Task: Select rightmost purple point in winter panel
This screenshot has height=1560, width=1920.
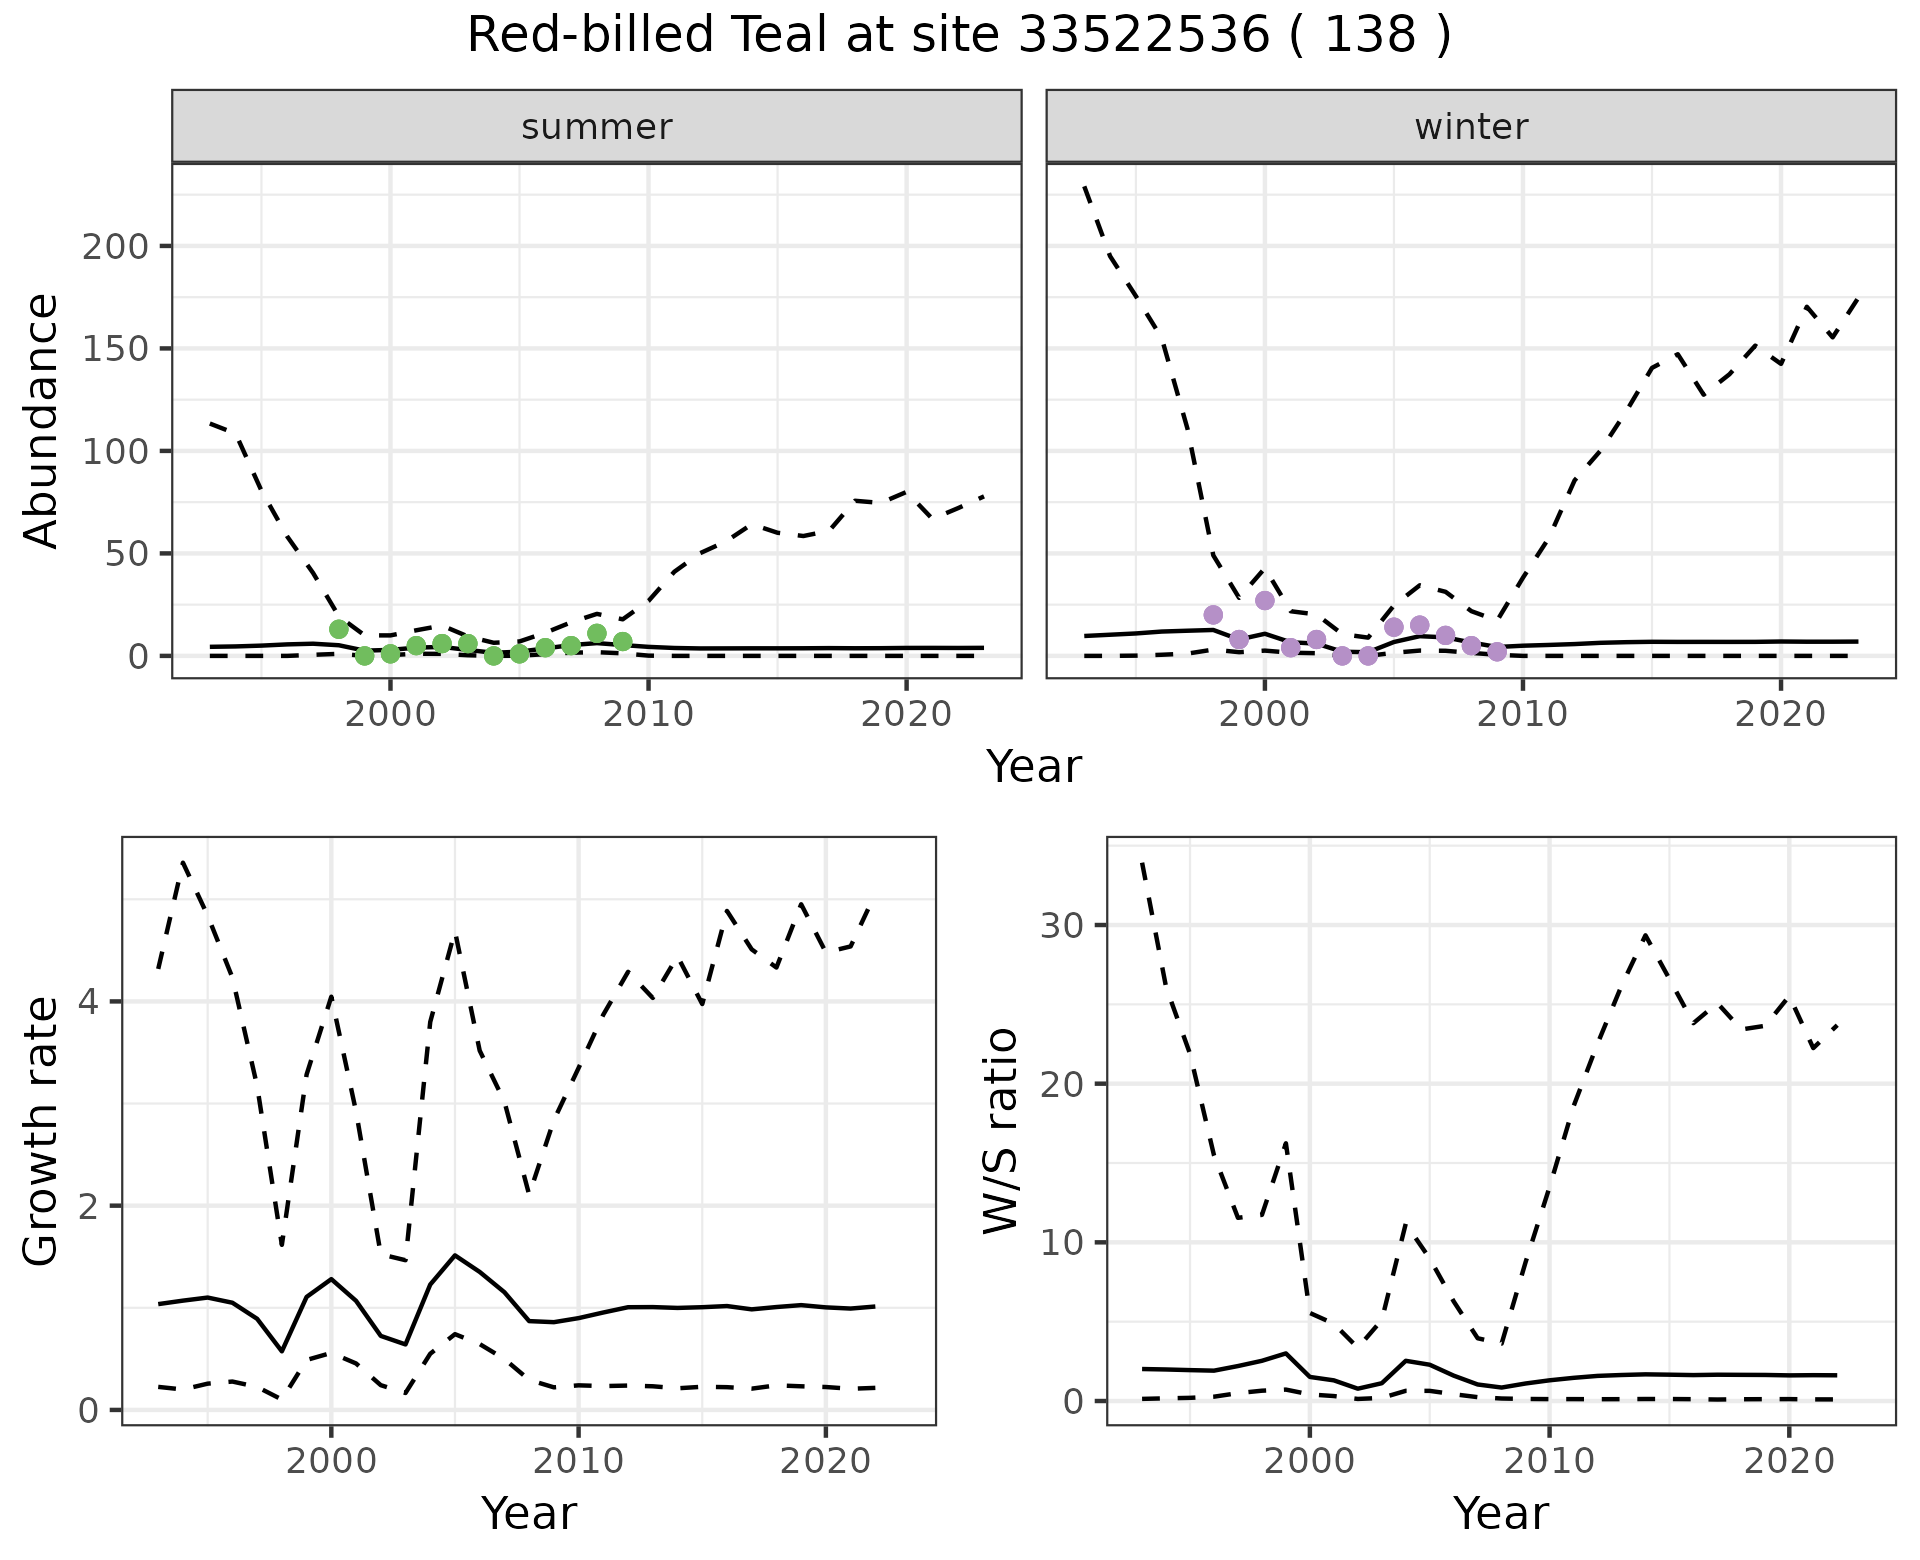Action: [x=1497, y=652]
